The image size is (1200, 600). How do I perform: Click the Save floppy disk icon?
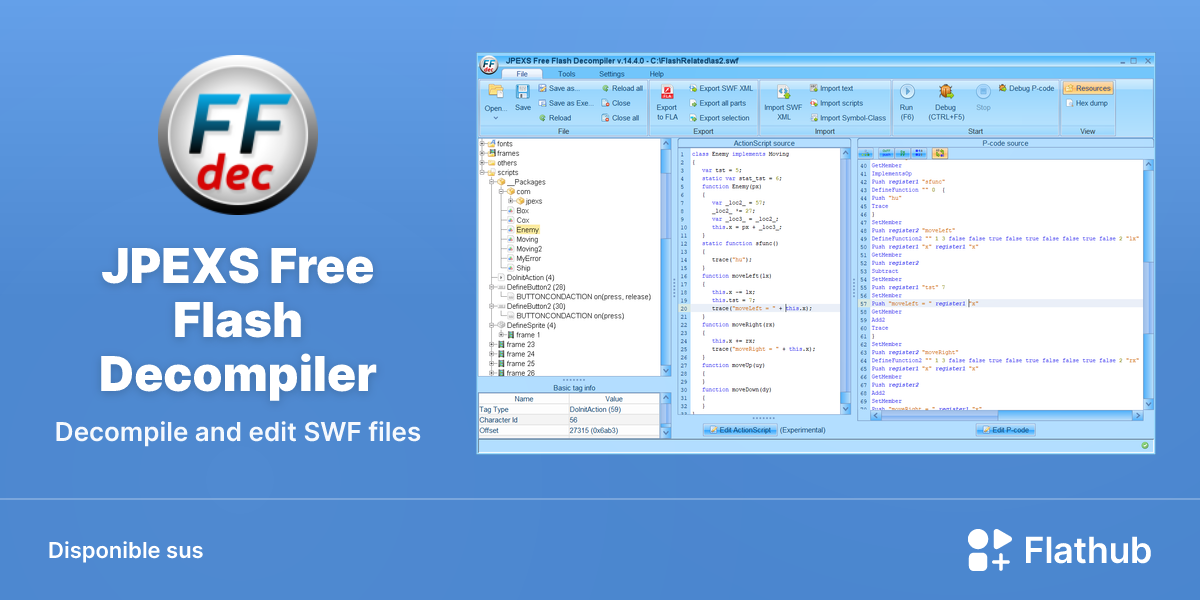point(523,91)
